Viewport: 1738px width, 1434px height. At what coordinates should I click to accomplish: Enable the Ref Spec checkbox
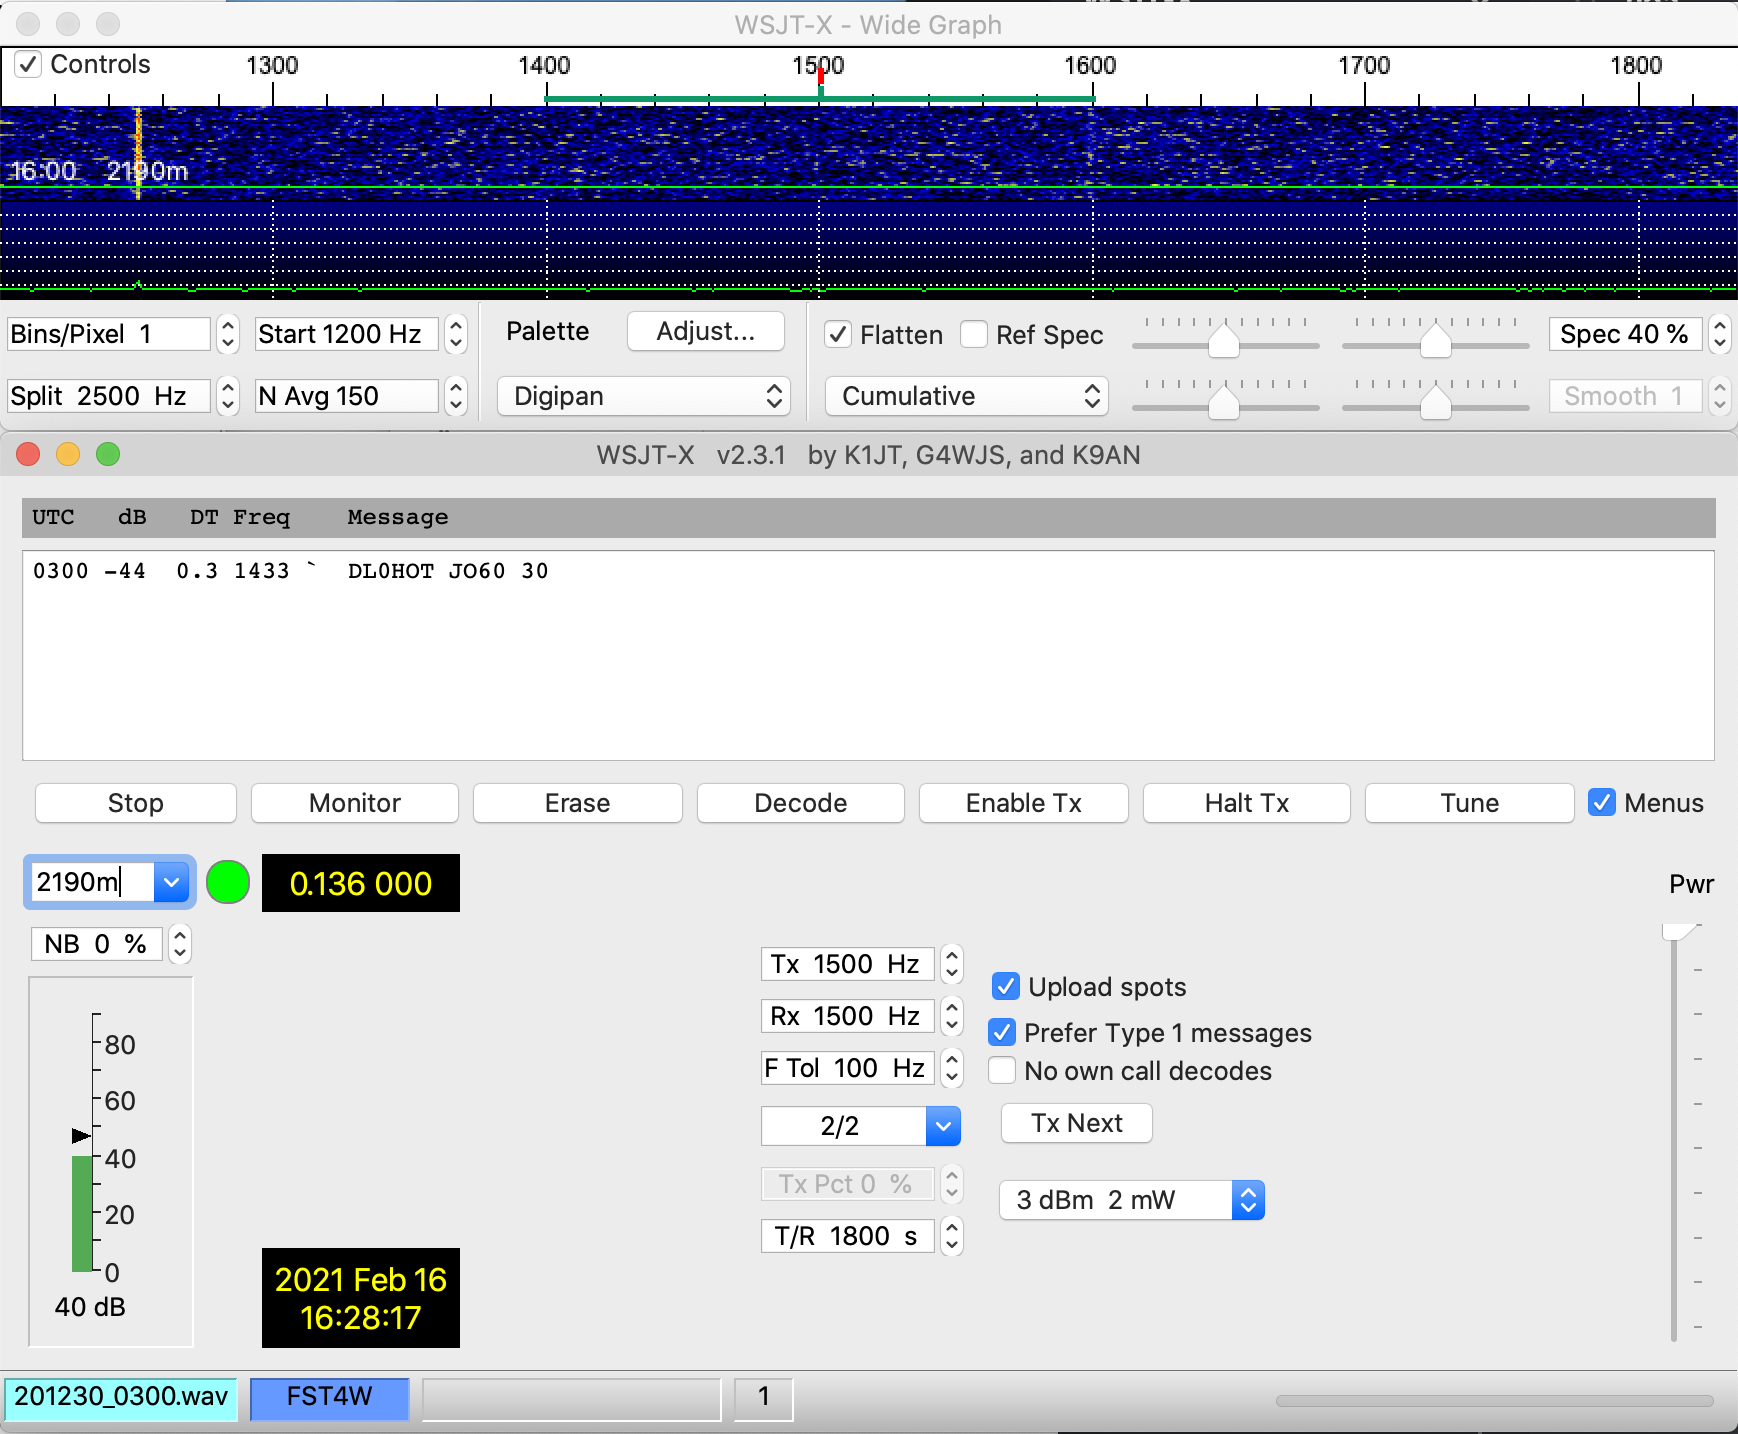pyautogui.click(x=974, y=335)
